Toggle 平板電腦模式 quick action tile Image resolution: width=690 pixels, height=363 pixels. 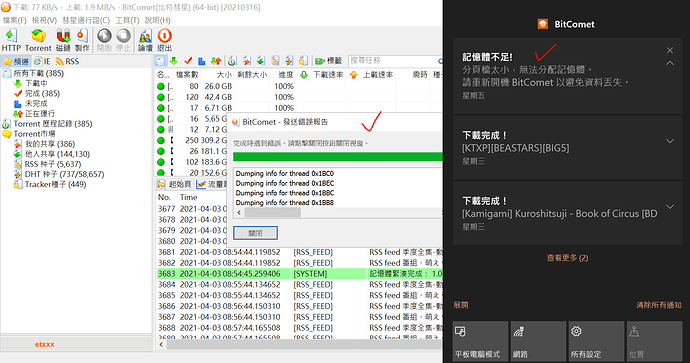coord(480,341)
